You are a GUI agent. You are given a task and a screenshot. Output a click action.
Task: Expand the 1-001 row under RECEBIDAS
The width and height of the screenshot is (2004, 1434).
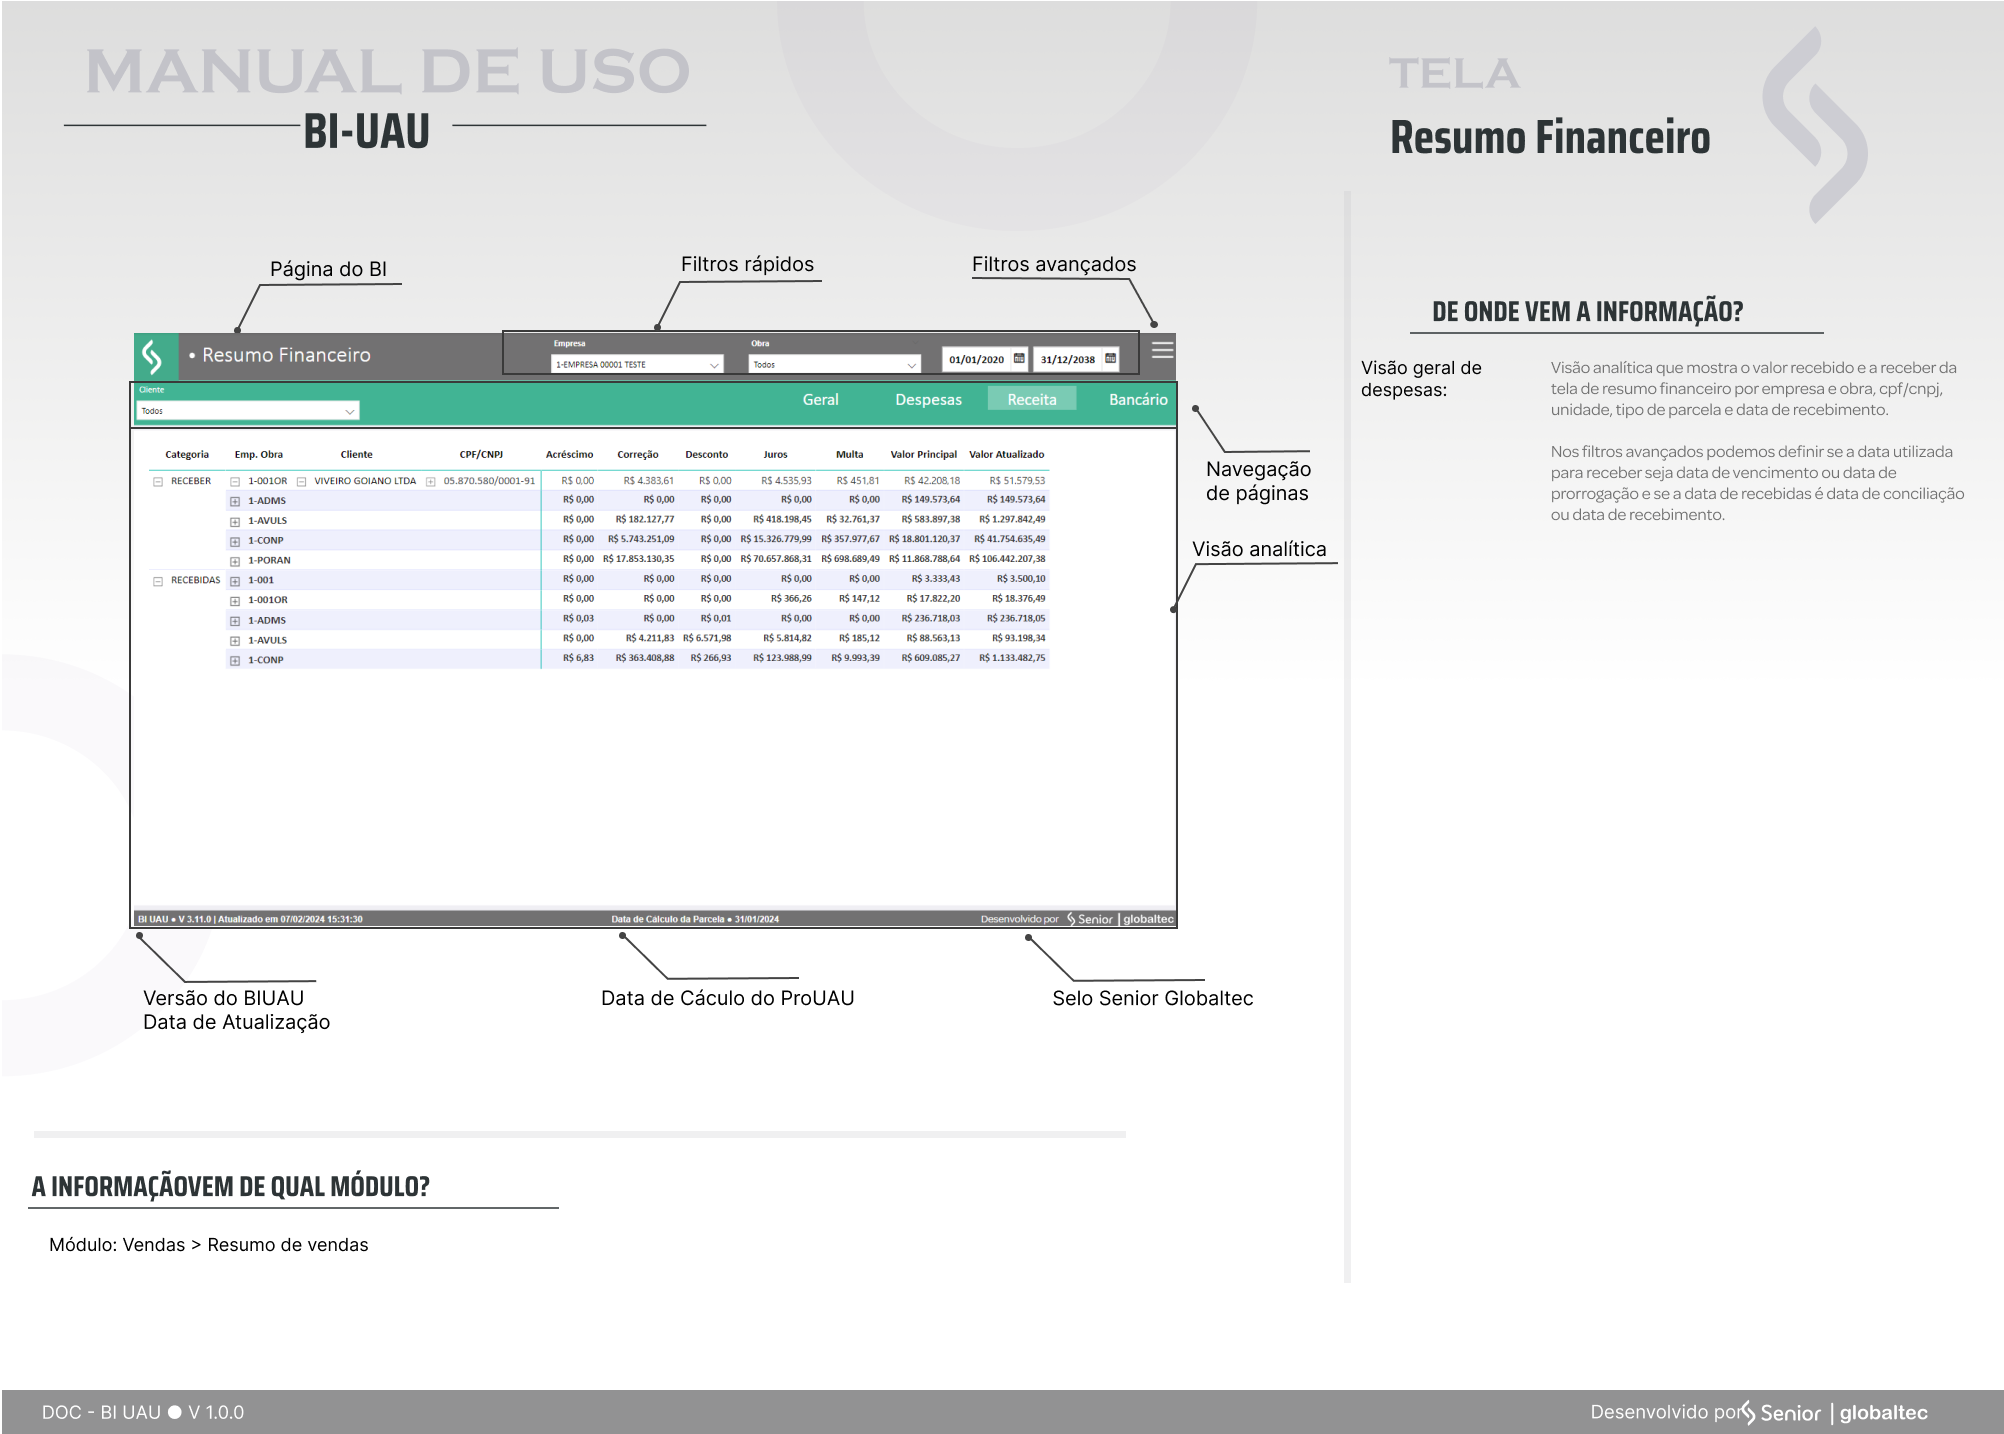pos(235,581)
